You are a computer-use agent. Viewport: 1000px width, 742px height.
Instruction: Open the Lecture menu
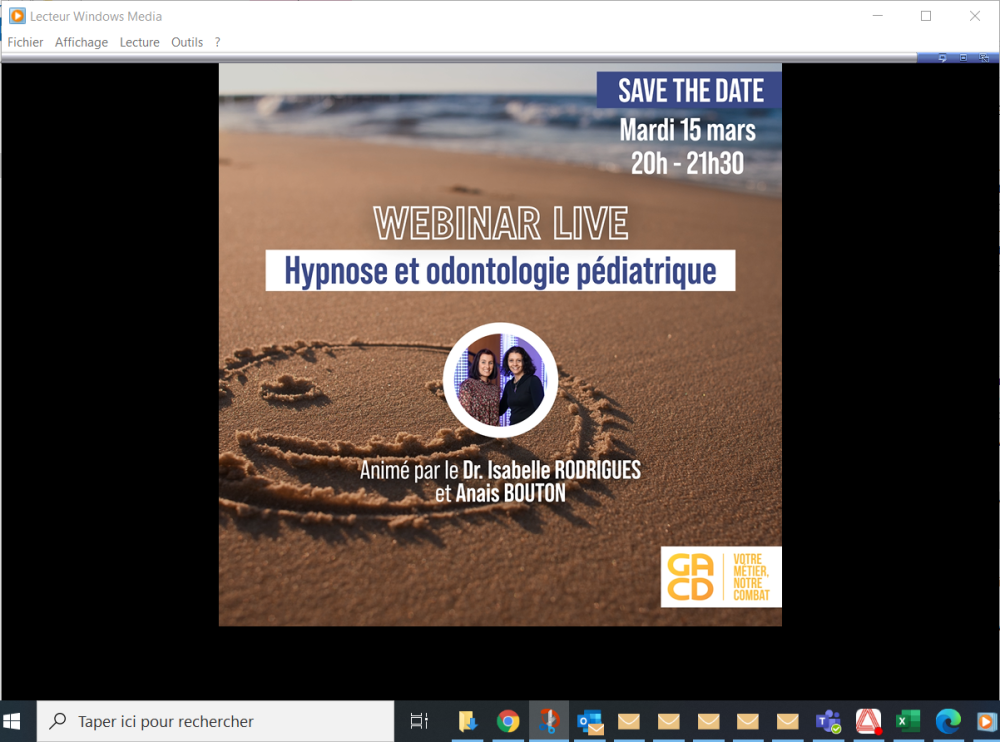point(140,42)
